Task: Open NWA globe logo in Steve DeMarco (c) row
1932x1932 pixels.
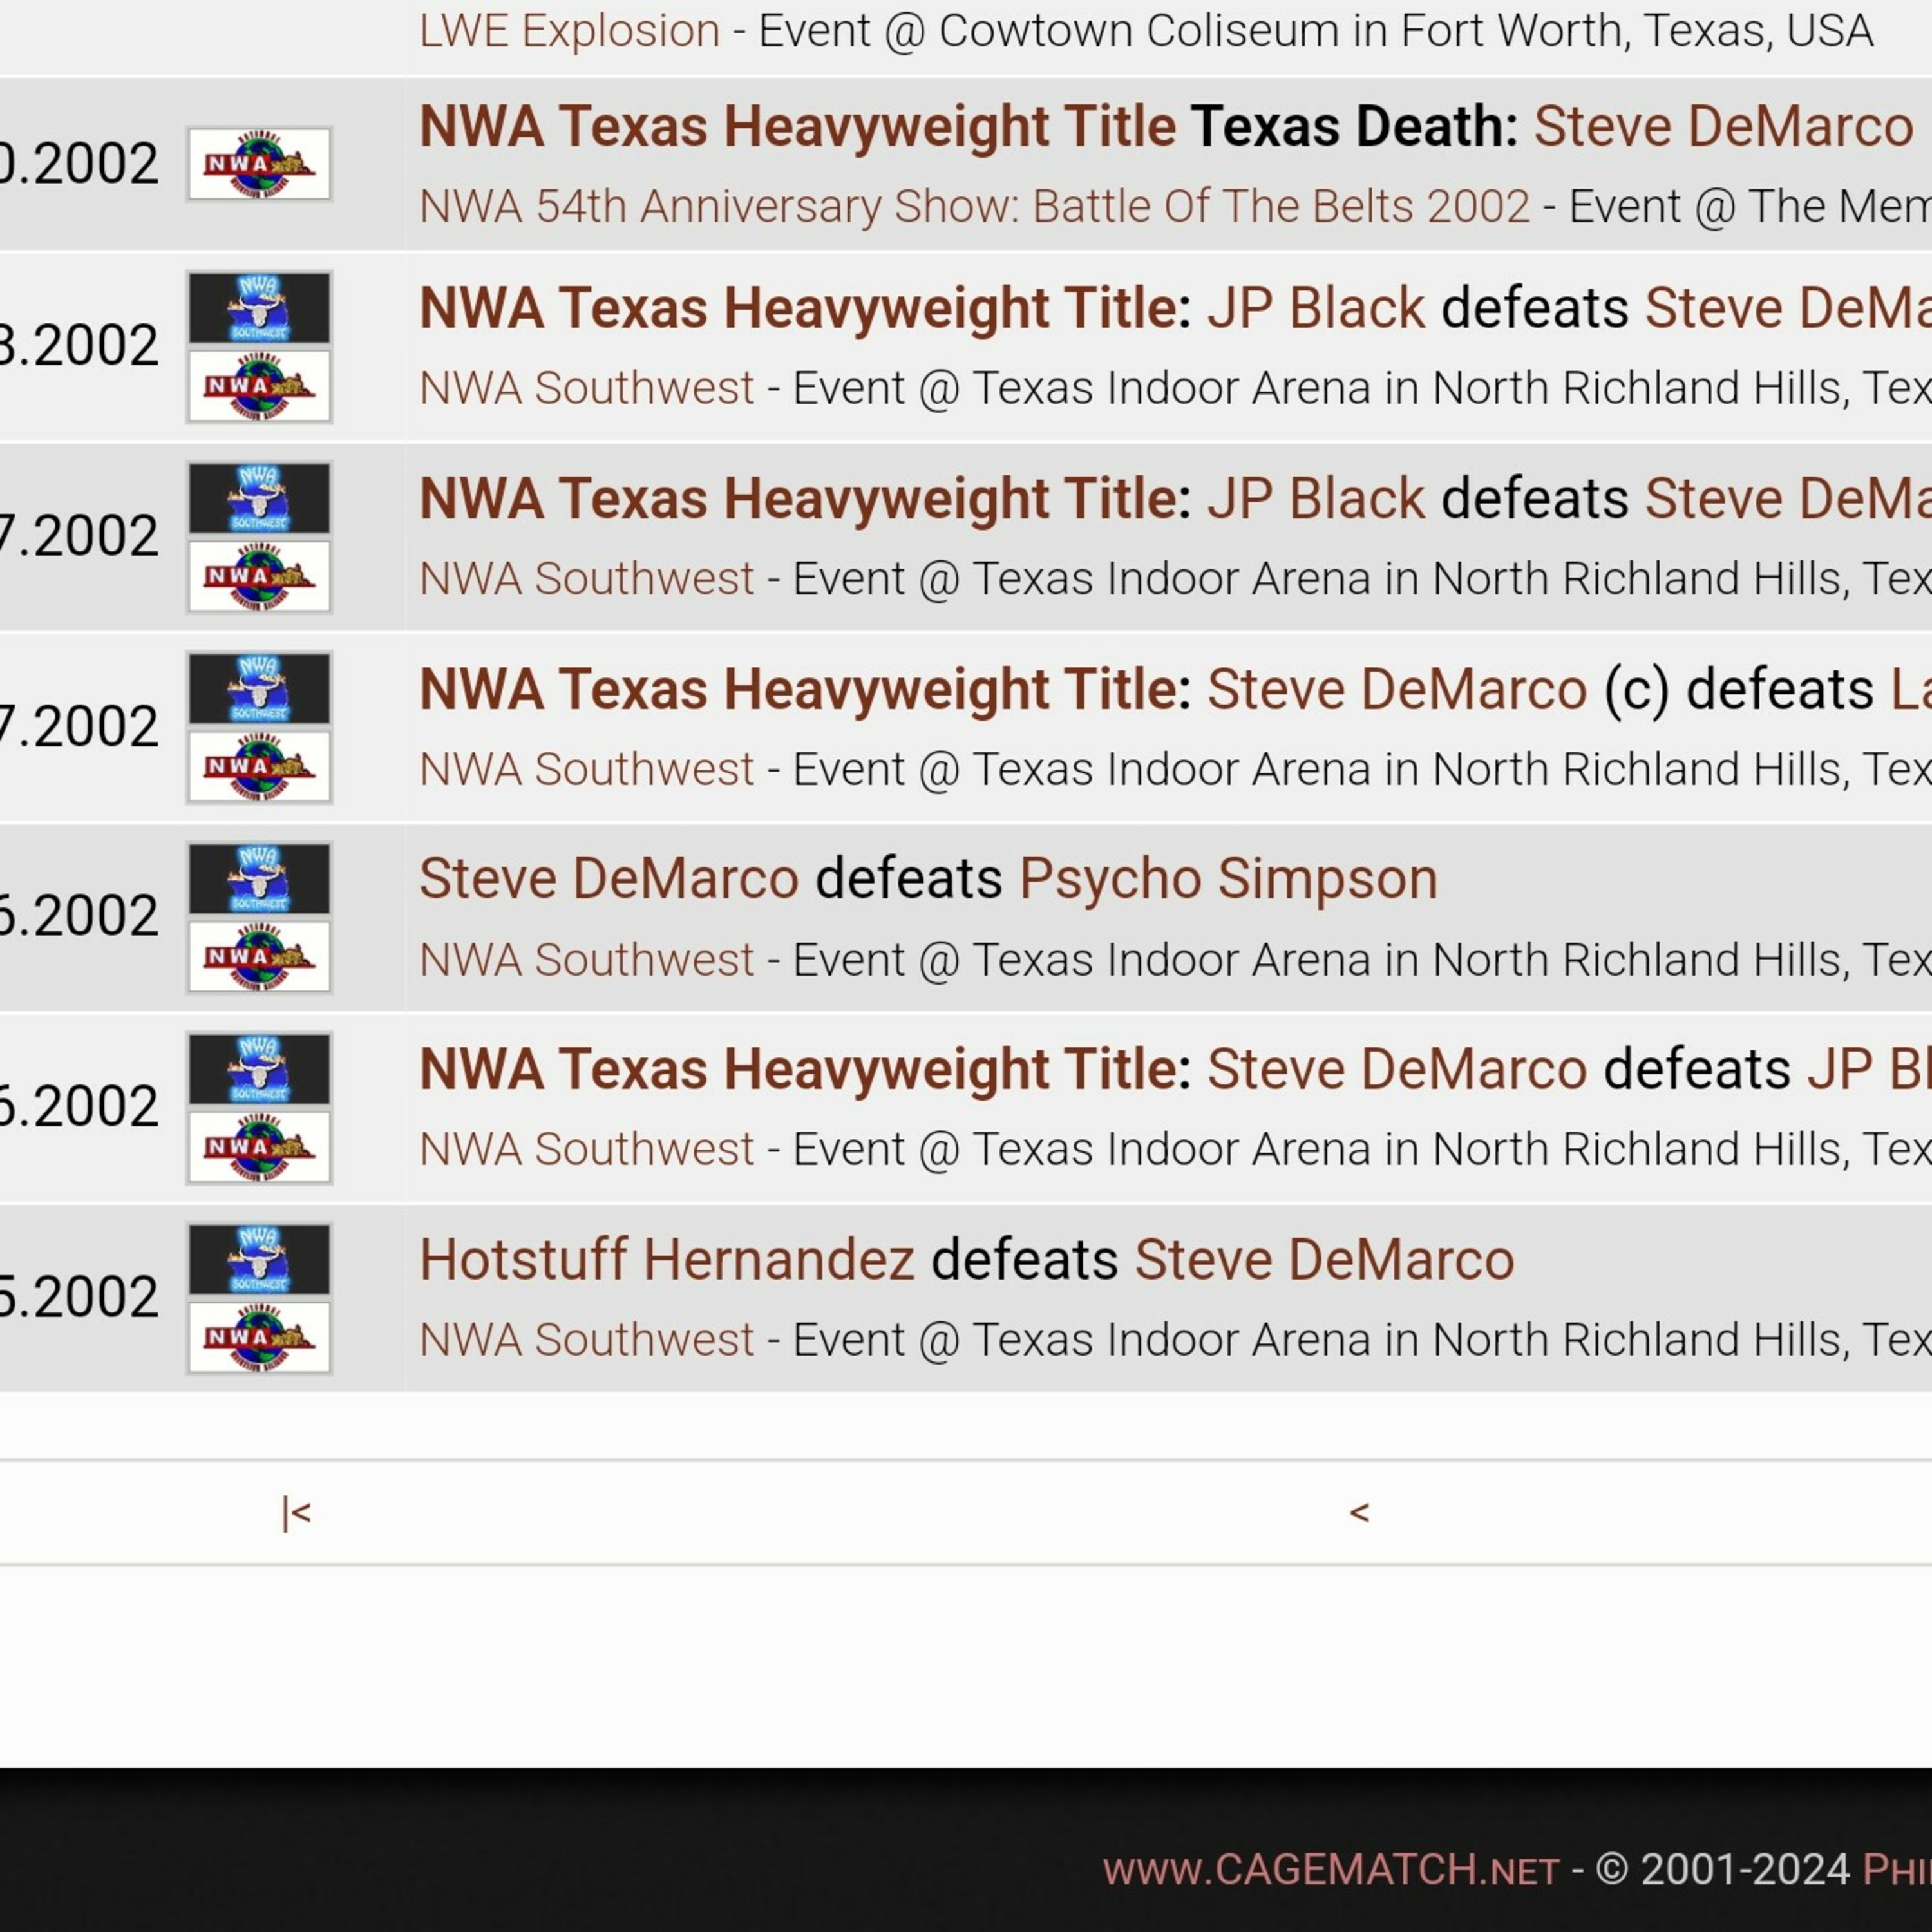Action: 259,766
